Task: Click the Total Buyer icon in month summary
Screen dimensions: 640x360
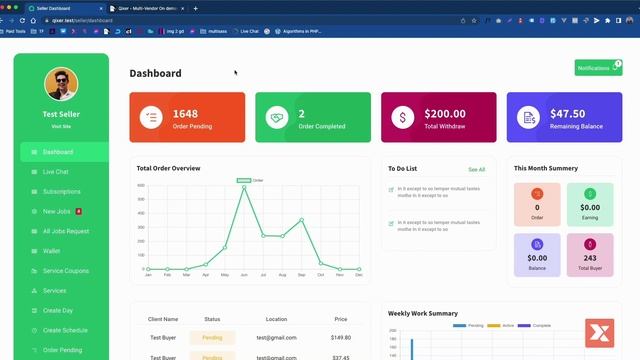Action: coord(590,244)
